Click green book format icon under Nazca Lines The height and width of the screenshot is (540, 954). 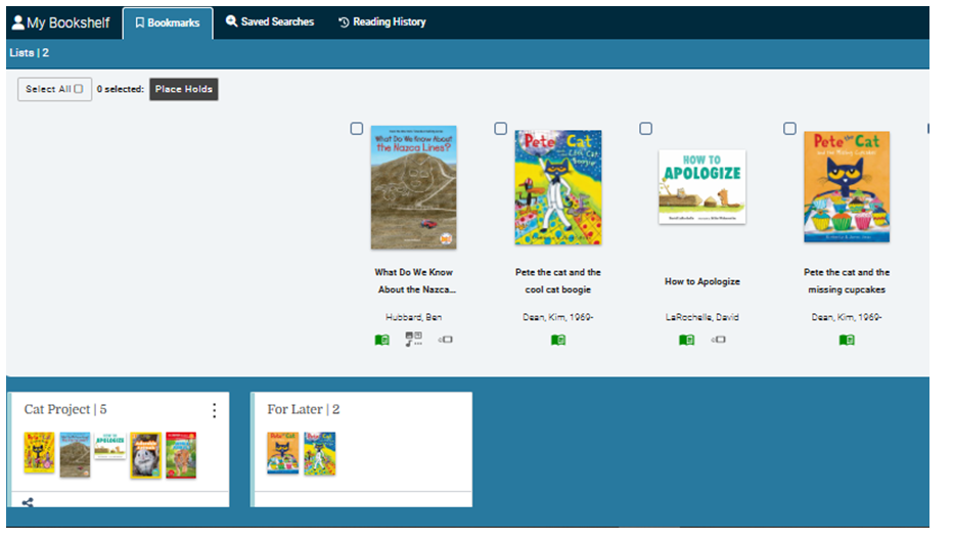tap(382, 340)
